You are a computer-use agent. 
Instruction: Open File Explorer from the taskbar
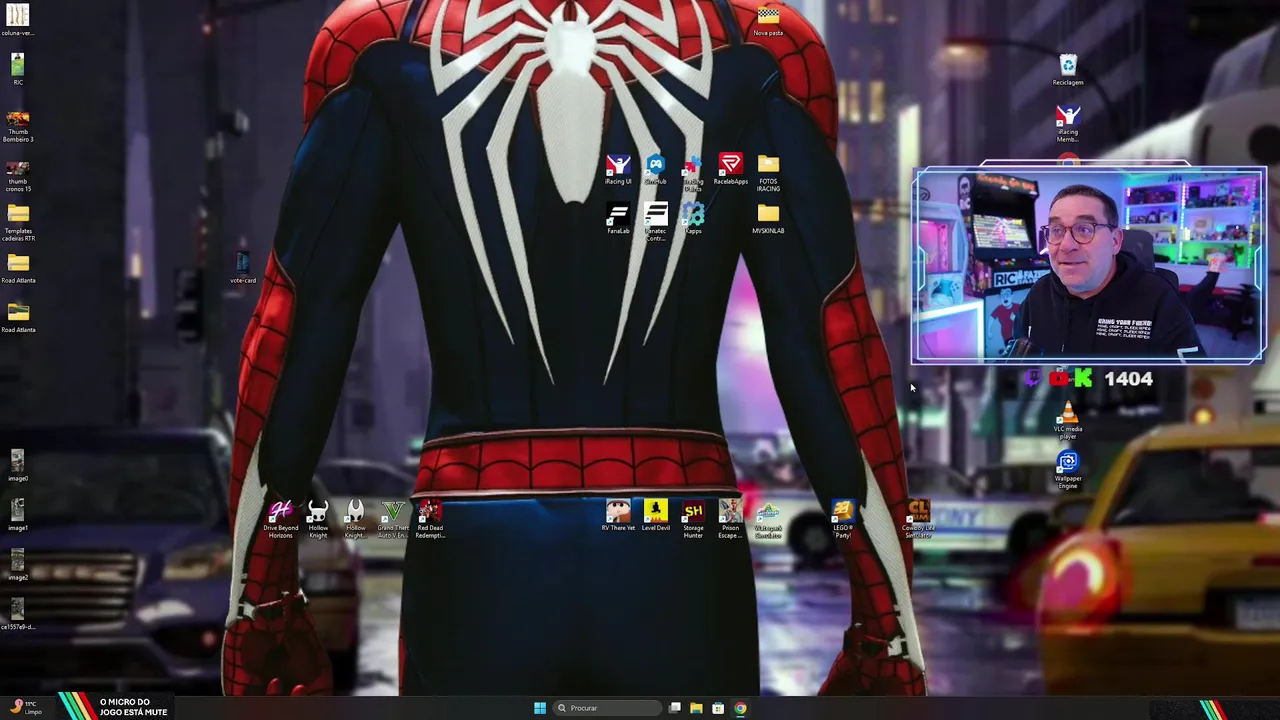696,708
